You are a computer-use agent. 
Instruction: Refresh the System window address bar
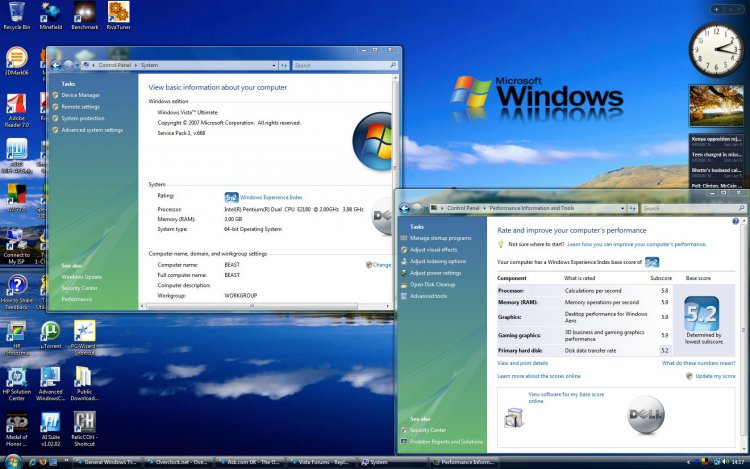[284, 65]
